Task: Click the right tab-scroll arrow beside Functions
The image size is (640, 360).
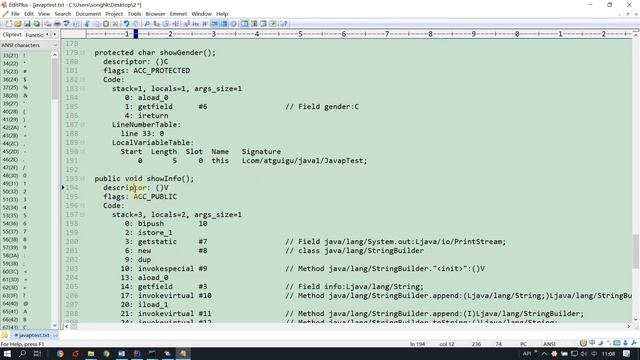Action: coord(55,35)
